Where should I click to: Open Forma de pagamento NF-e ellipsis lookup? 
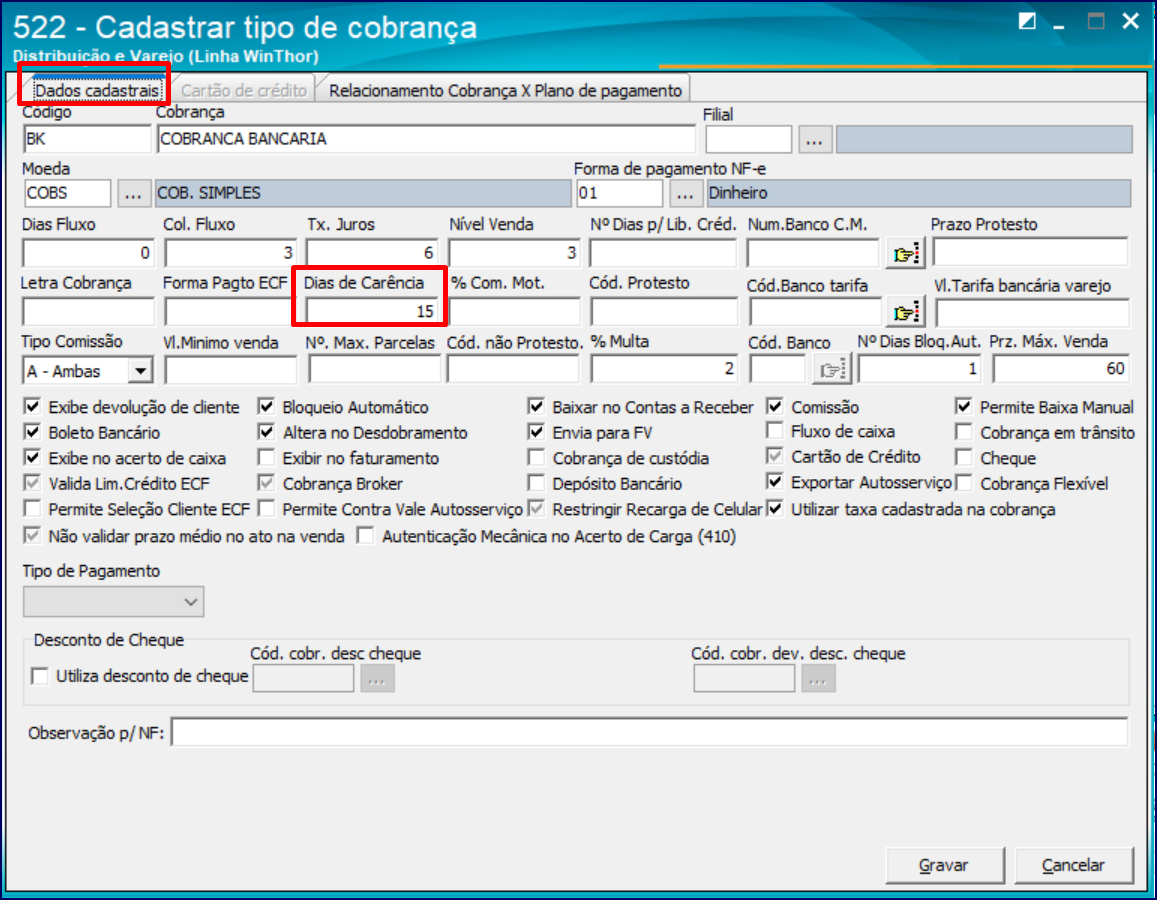[x=685, y=194]
